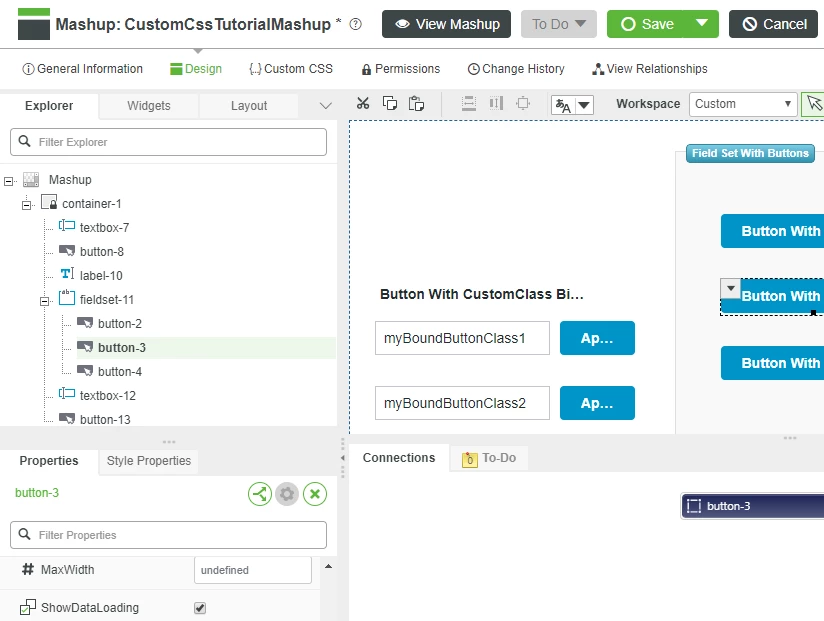The image size is (824, 621).
Task: Click the center widget alignment icon
Action: [x=523, y=104]
